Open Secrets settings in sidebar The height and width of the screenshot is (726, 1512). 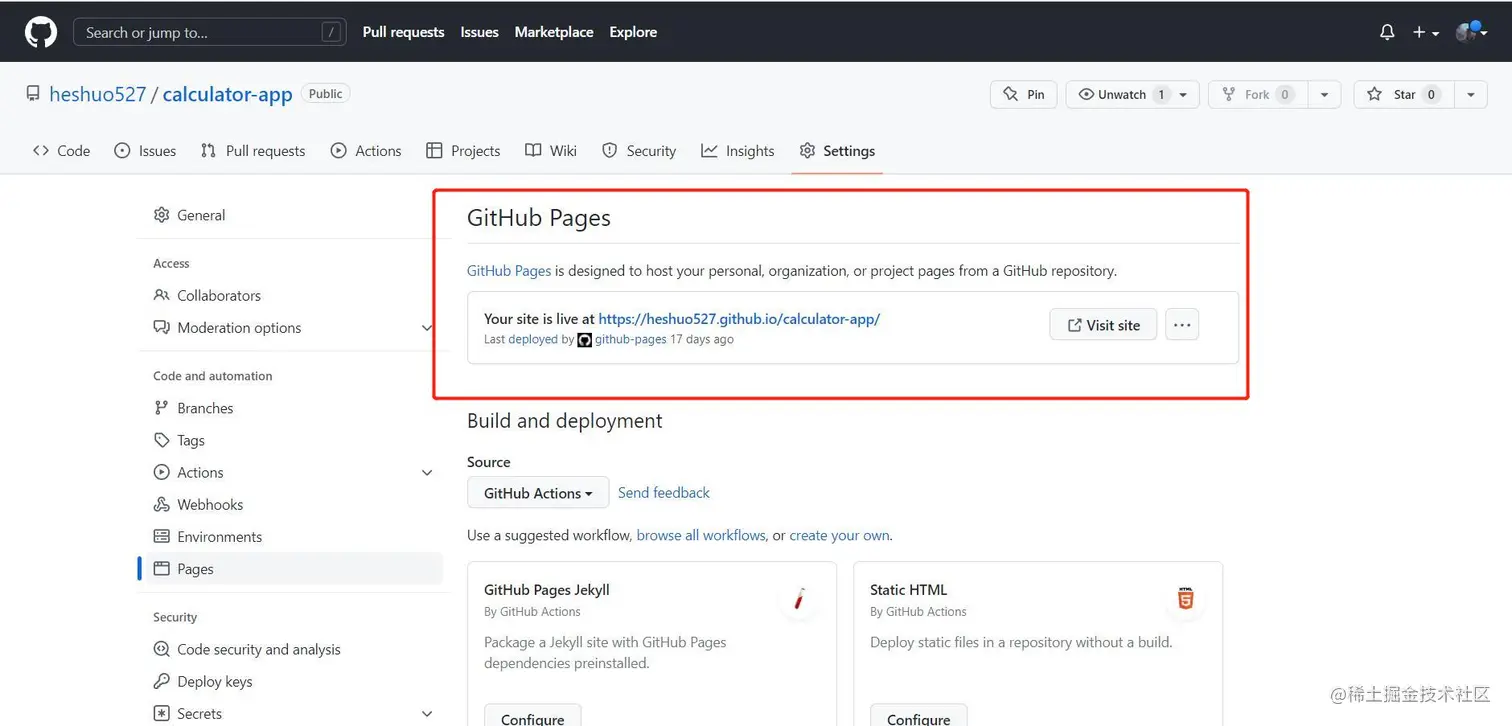(x=199, y=713)
